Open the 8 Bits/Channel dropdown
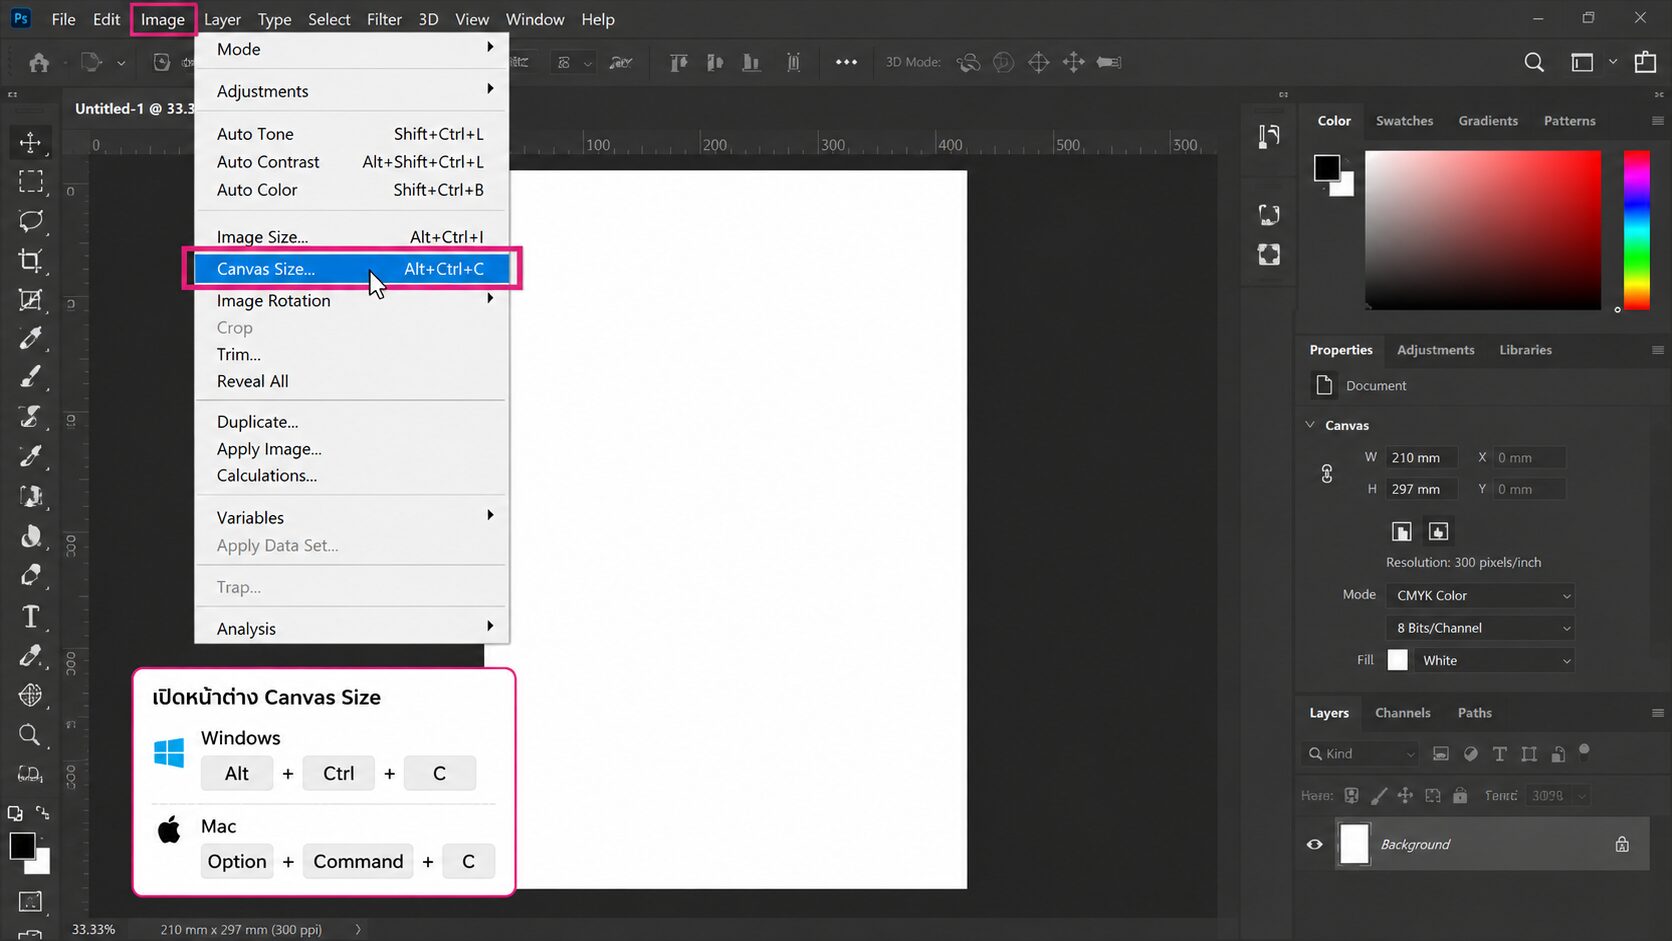 (x=1480, y=628)
